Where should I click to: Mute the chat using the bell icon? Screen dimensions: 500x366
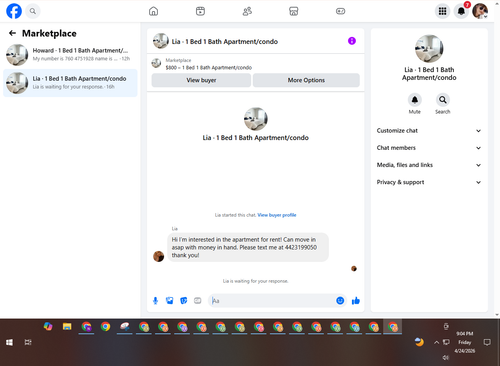[415, 100]
